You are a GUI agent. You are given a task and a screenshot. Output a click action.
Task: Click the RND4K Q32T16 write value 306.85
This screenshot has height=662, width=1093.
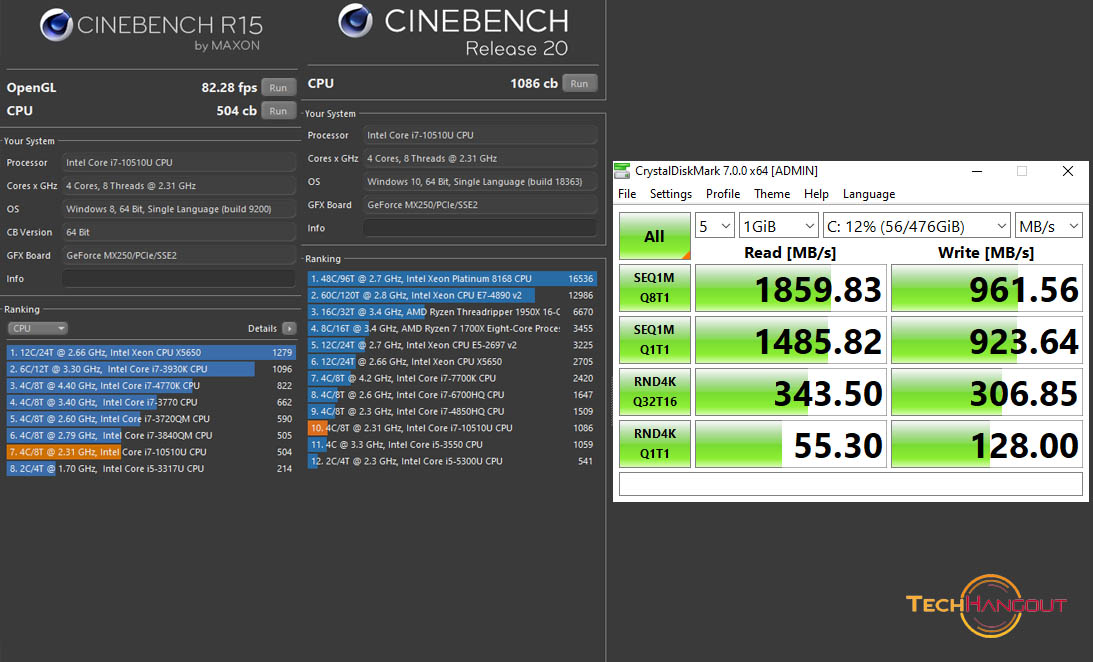click(x=986, y=392)
